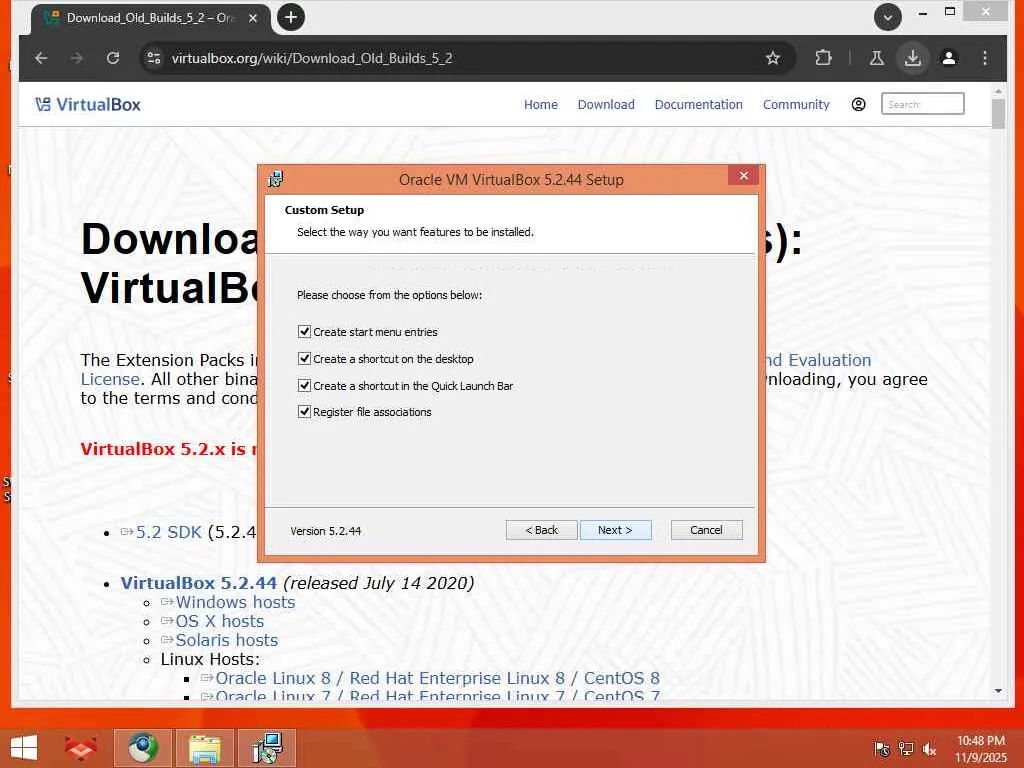Switch to the VirtualBox installer taskbar icon
Screen dimensions: 1024x768
(267, 748)
